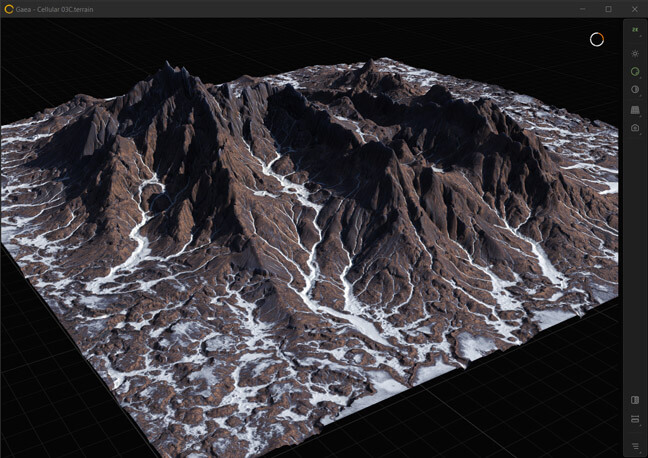Toggle the side panel layout icon
Viewport: 648px width, 458px height.
pos(635,400)
